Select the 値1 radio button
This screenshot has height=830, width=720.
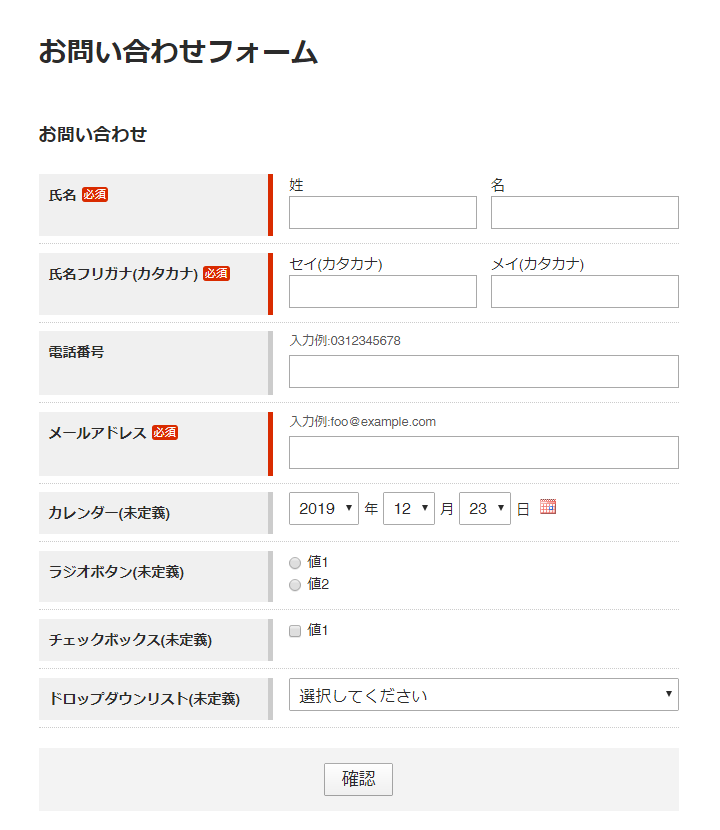click(295, 563)
